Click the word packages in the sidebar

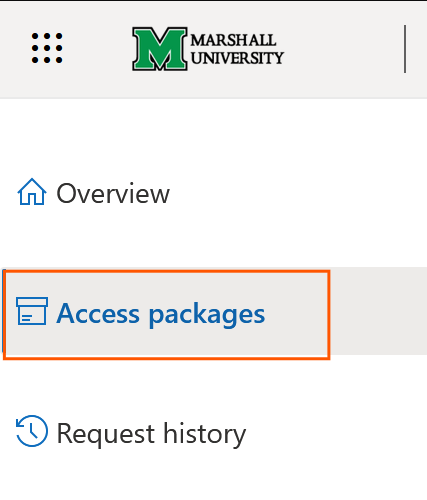click(x=207, y=315)
